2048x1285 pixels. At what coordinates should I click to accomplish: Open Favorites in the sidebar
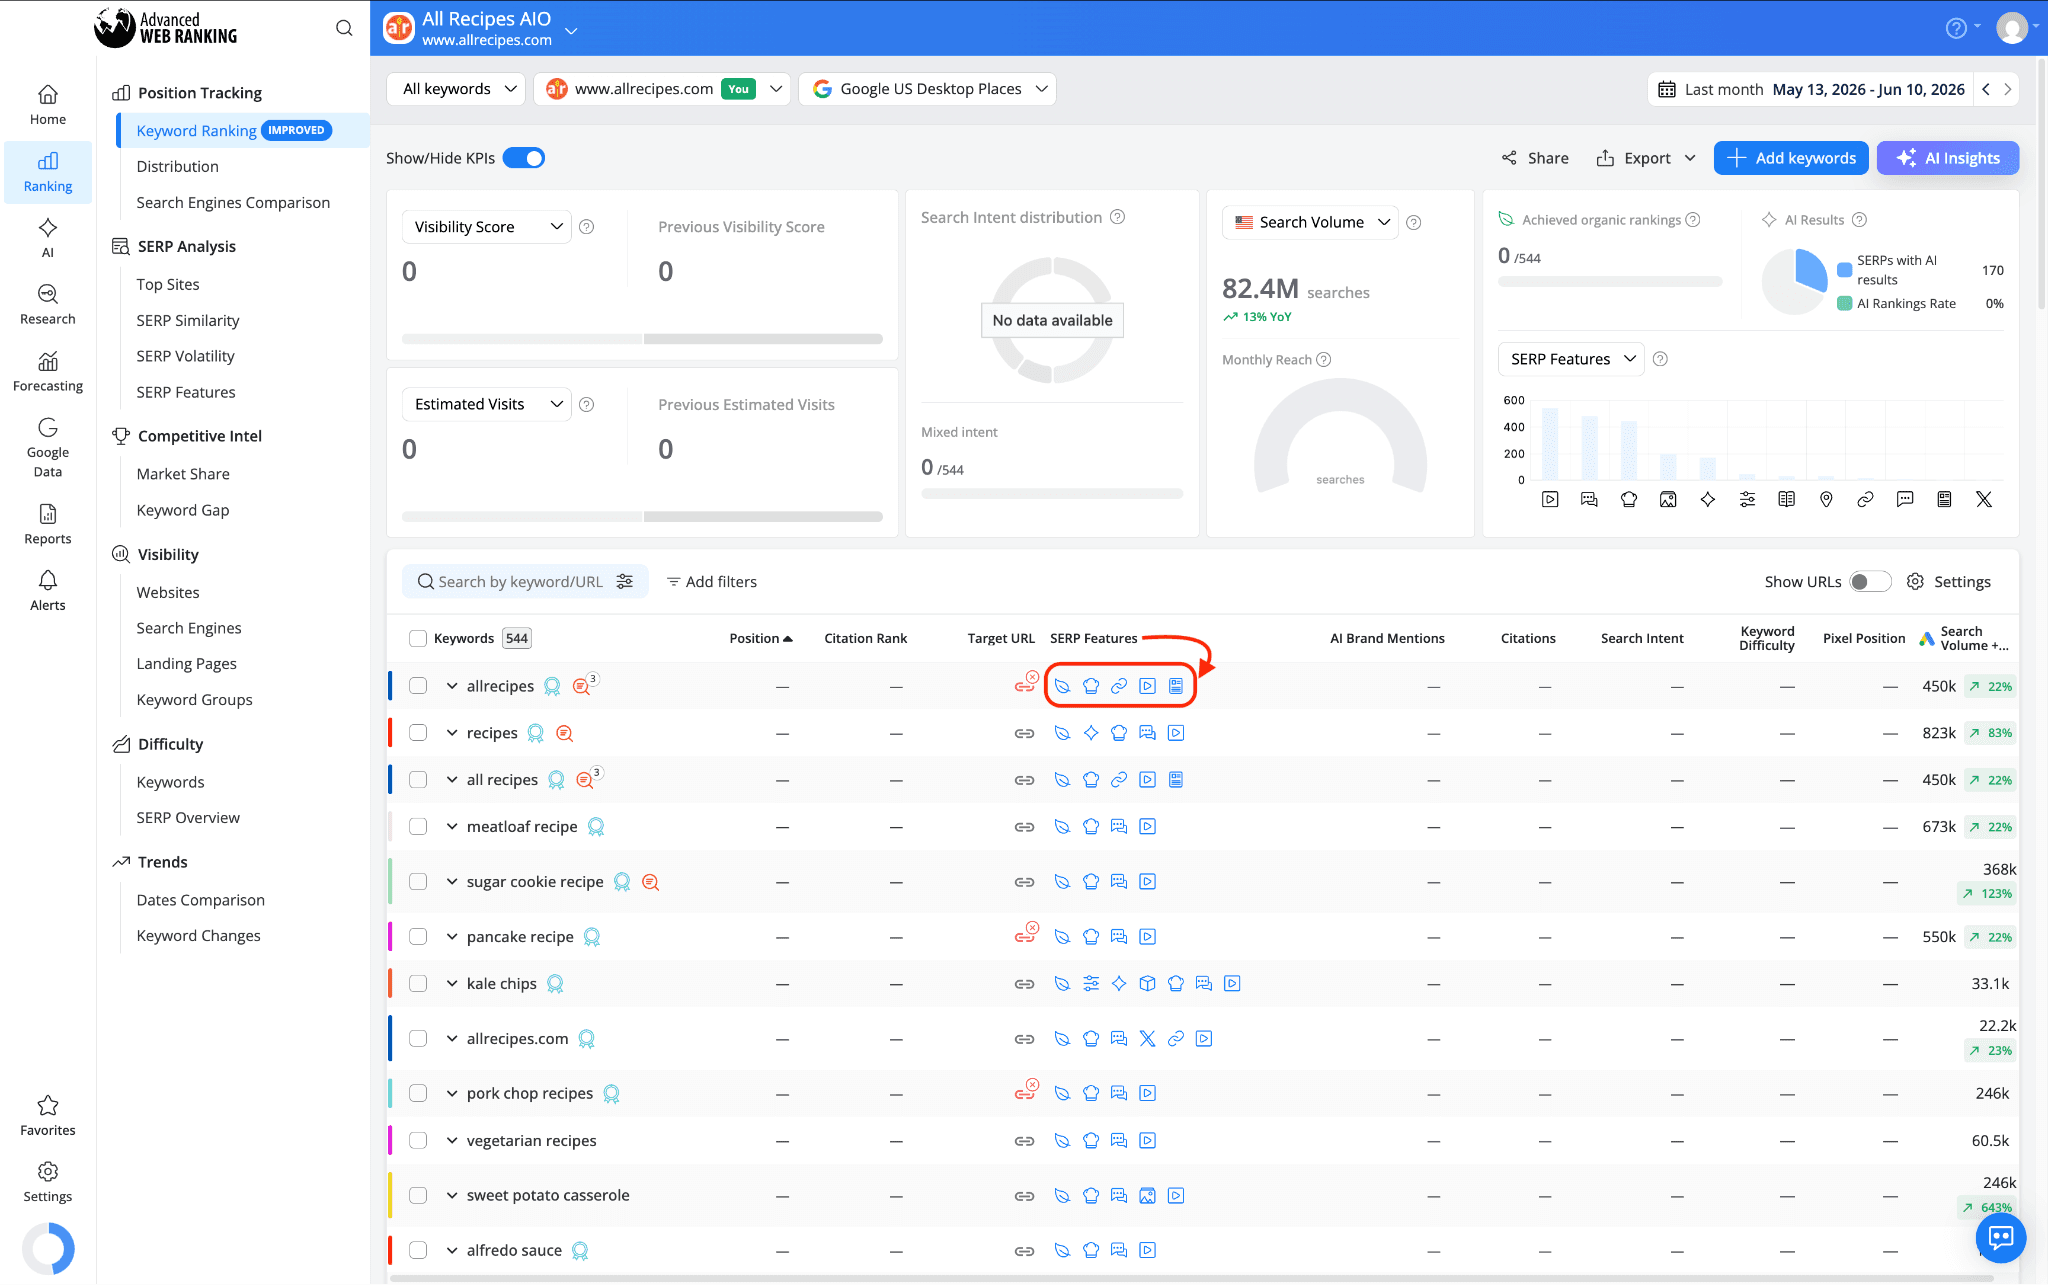point(48,1116)
